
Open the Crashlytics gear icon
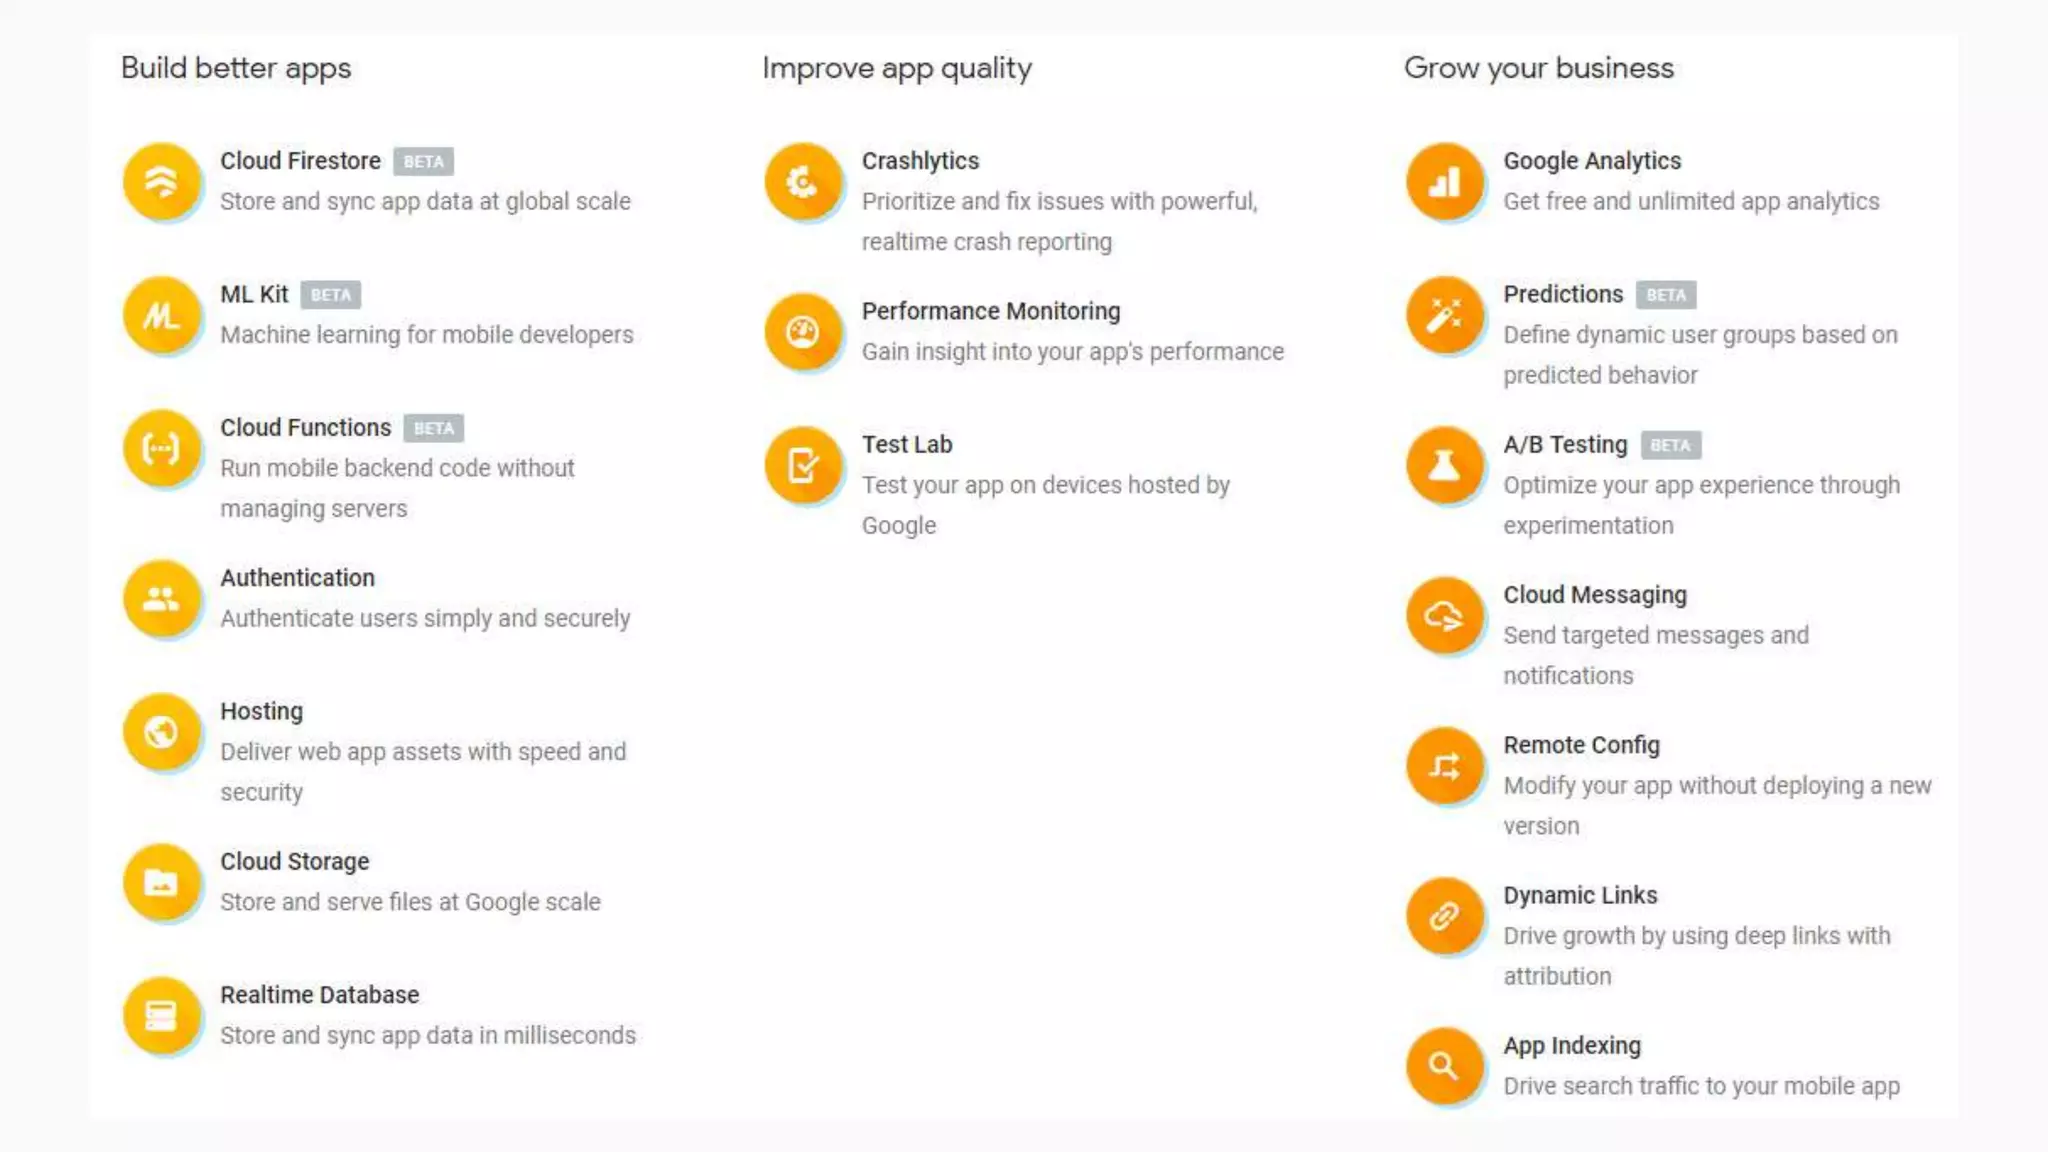click(x=803, y=182)
